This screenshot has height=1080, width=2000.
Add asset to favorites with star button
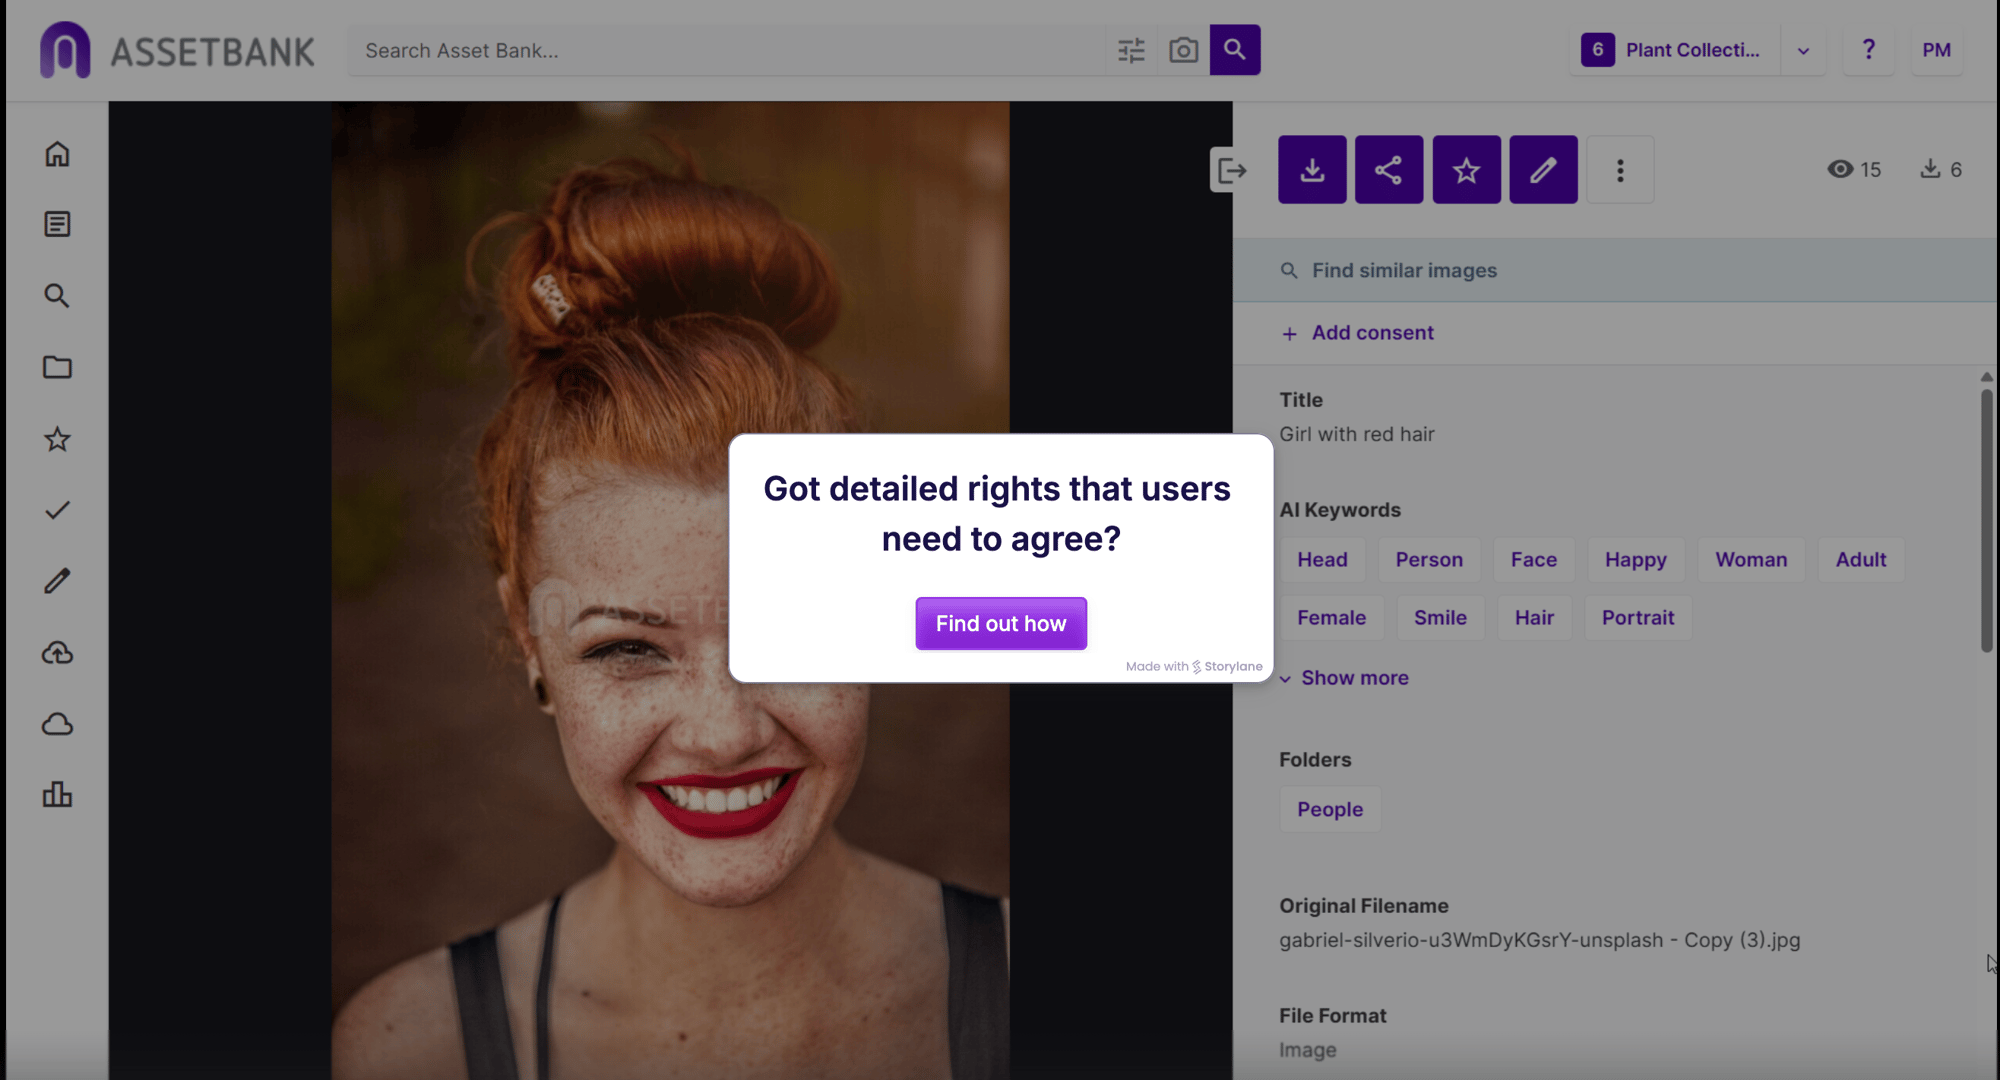click(1466, 170)
